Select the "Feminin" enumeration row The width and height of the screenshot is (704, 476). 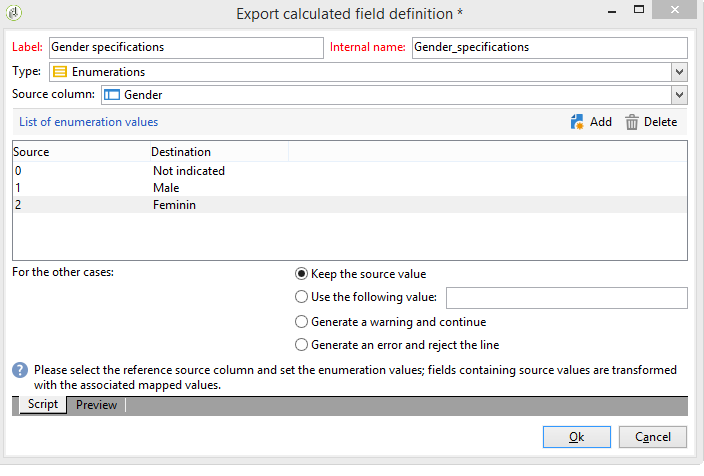[x=175, y=204]
